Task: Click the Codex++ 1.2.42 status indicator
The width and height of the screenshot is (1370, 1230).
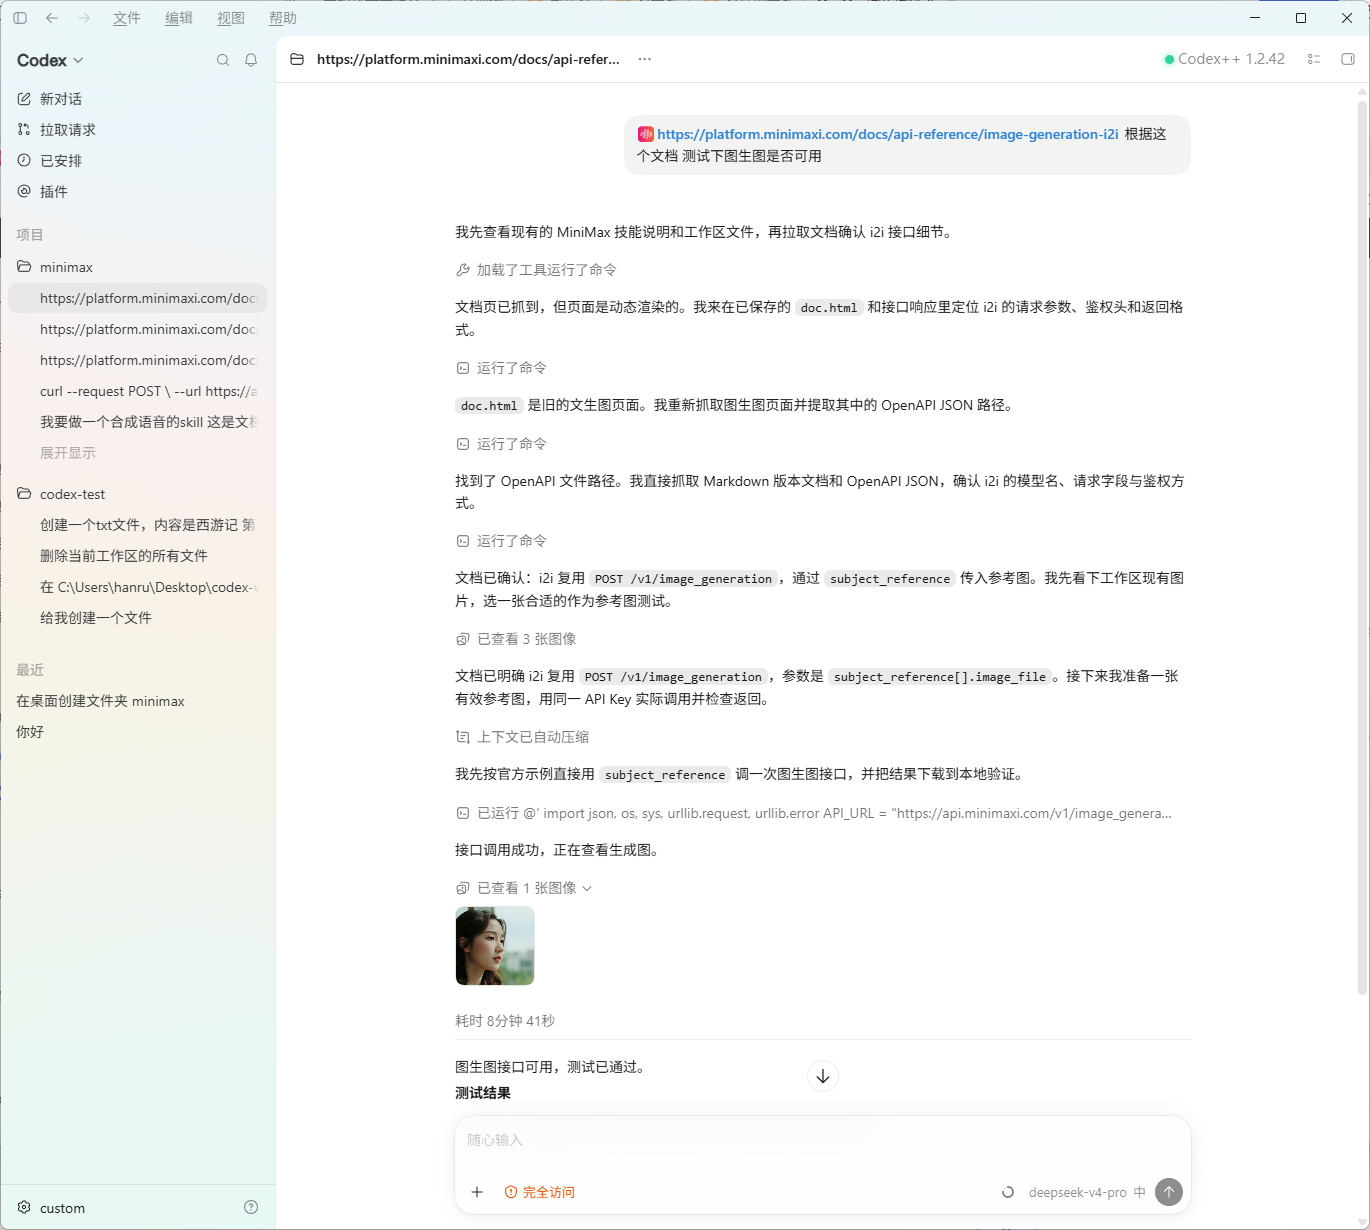Action: click(x=1225, y=59)
